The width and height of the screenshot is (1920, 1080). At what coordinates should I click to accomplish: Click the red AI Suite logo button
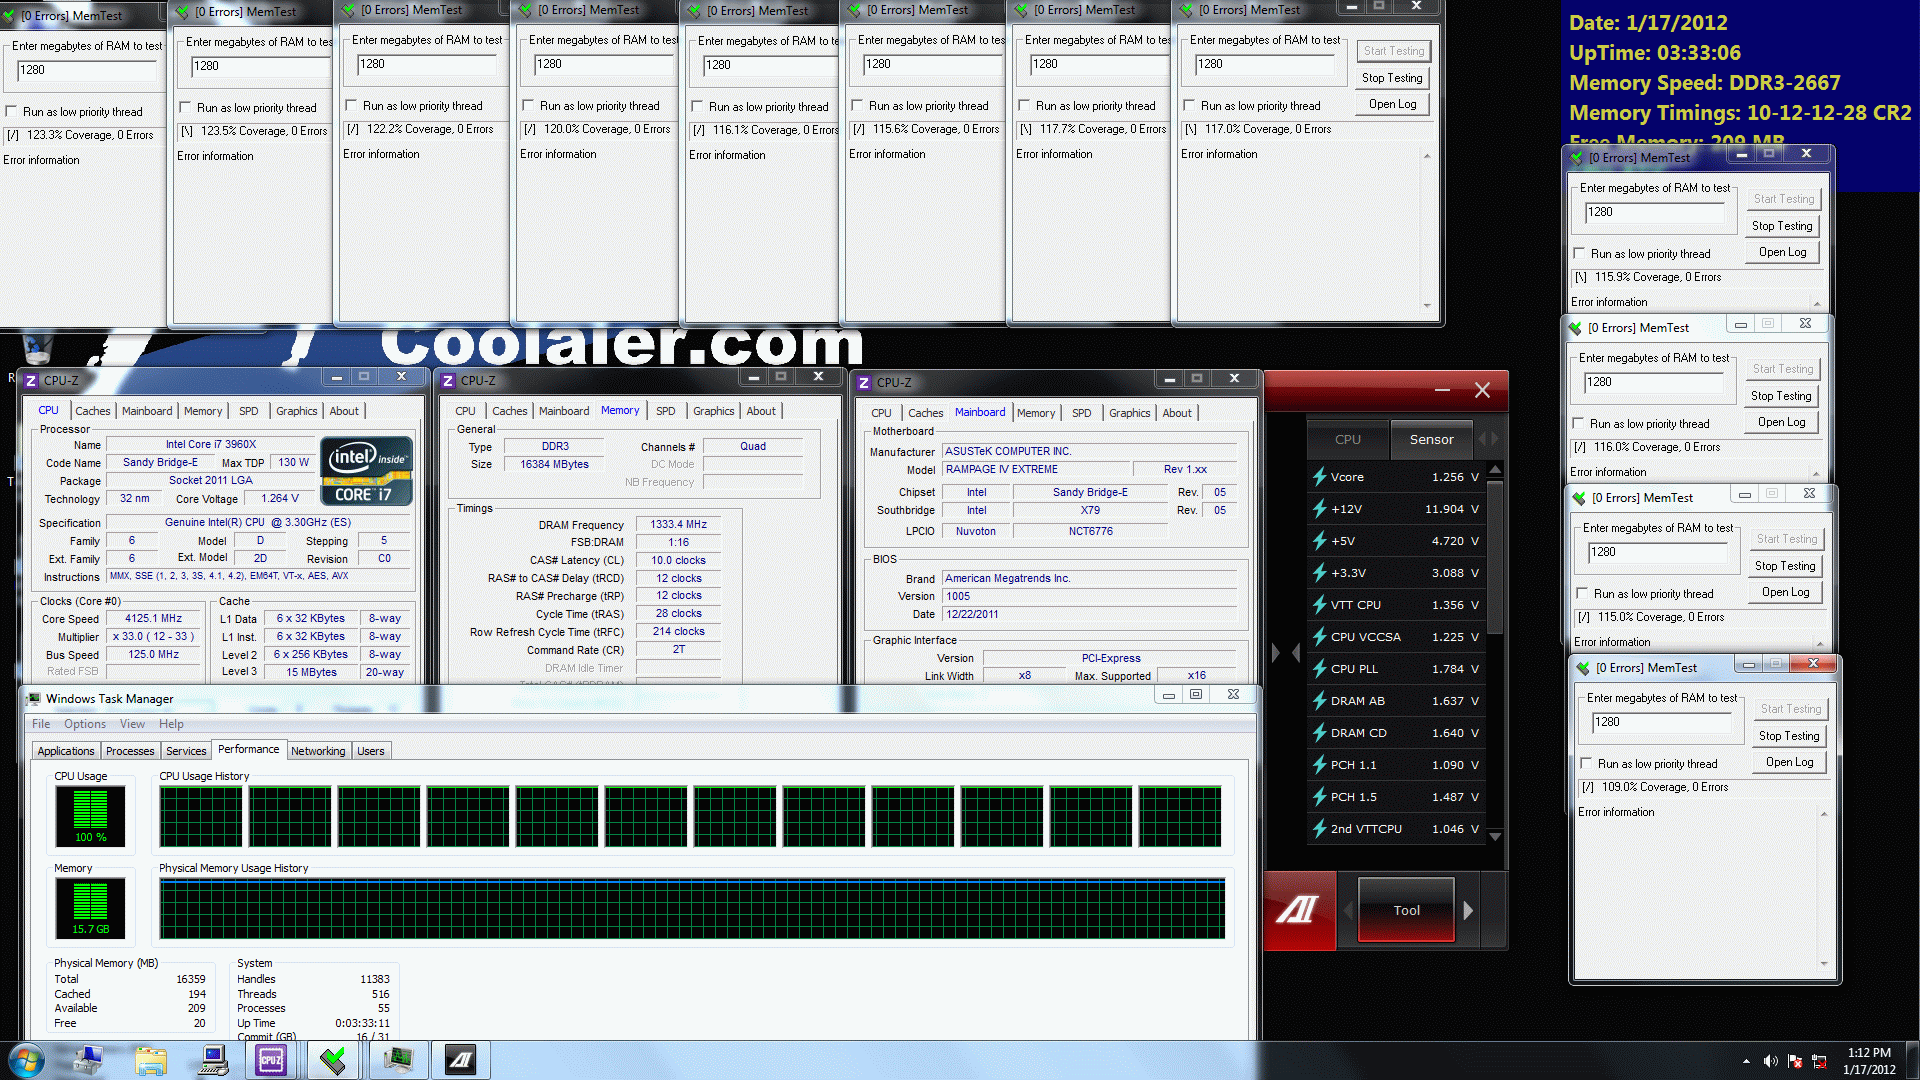point(1298,910)
